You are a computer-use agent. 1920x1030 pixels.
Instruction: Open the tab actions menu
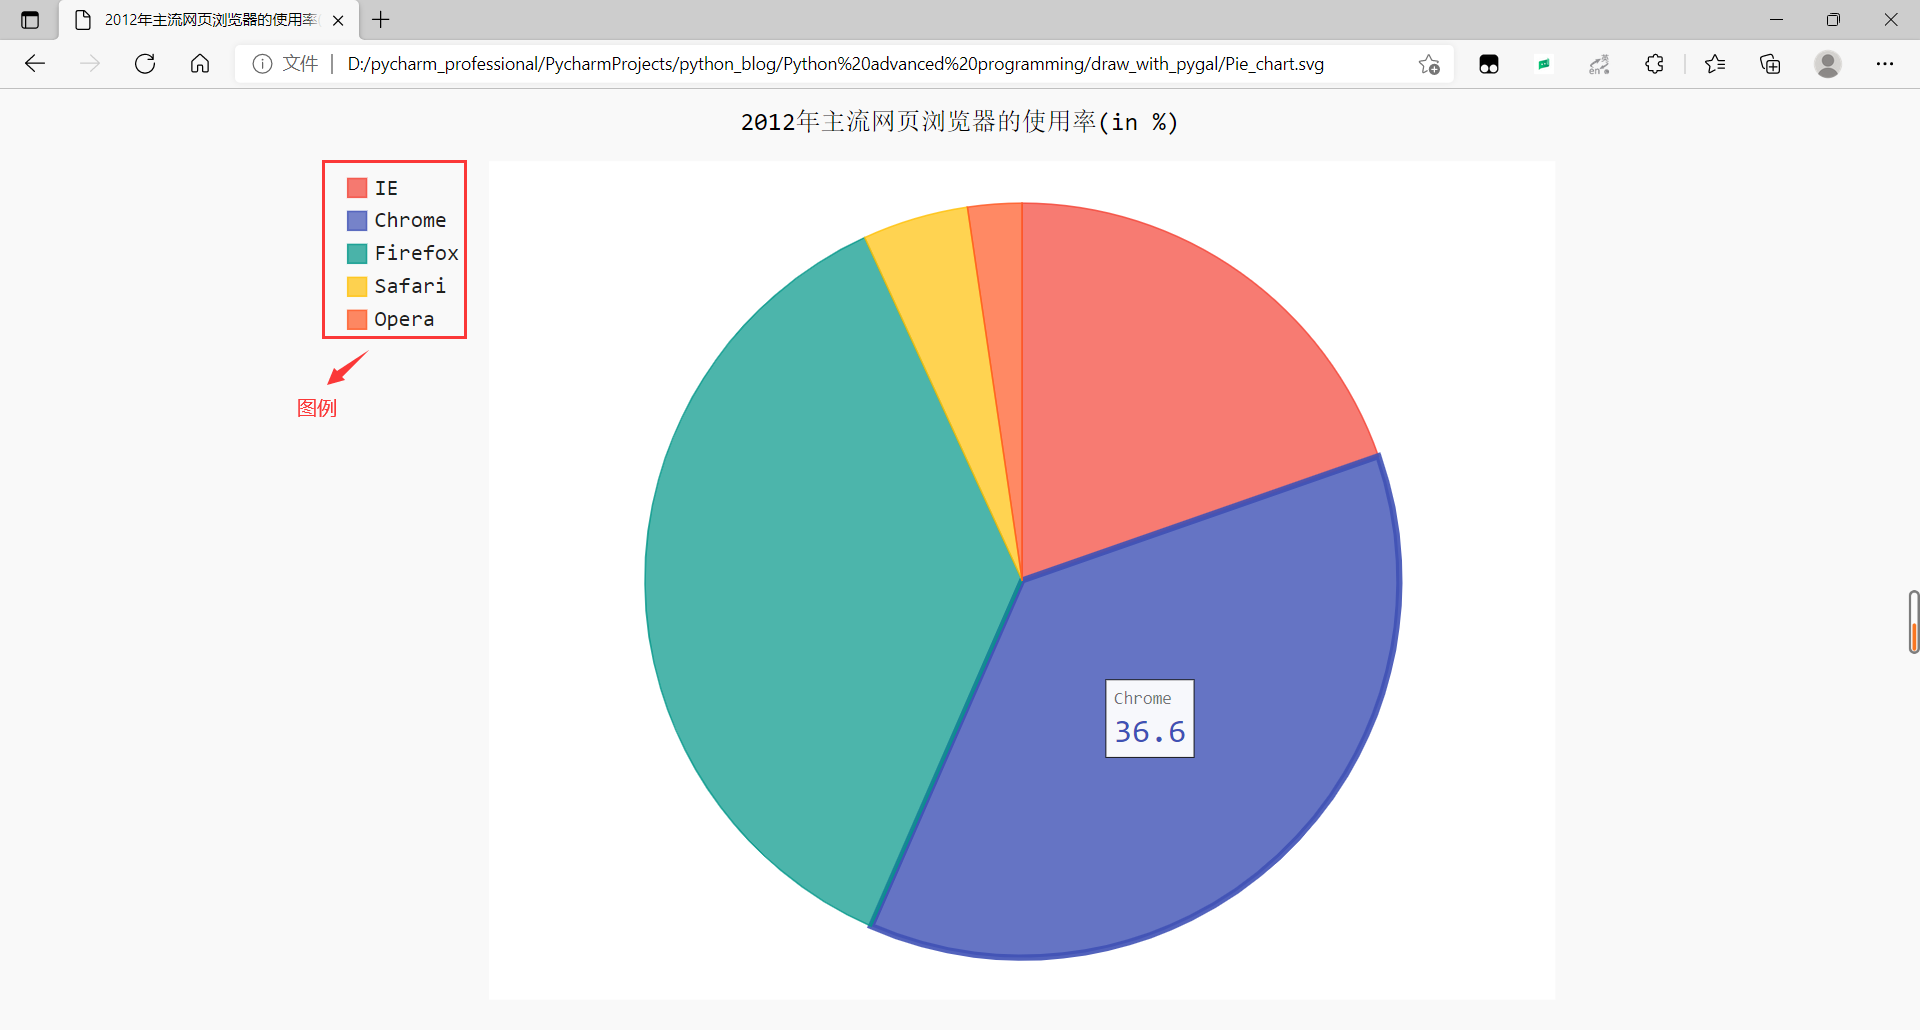click(x=30, y=19)
